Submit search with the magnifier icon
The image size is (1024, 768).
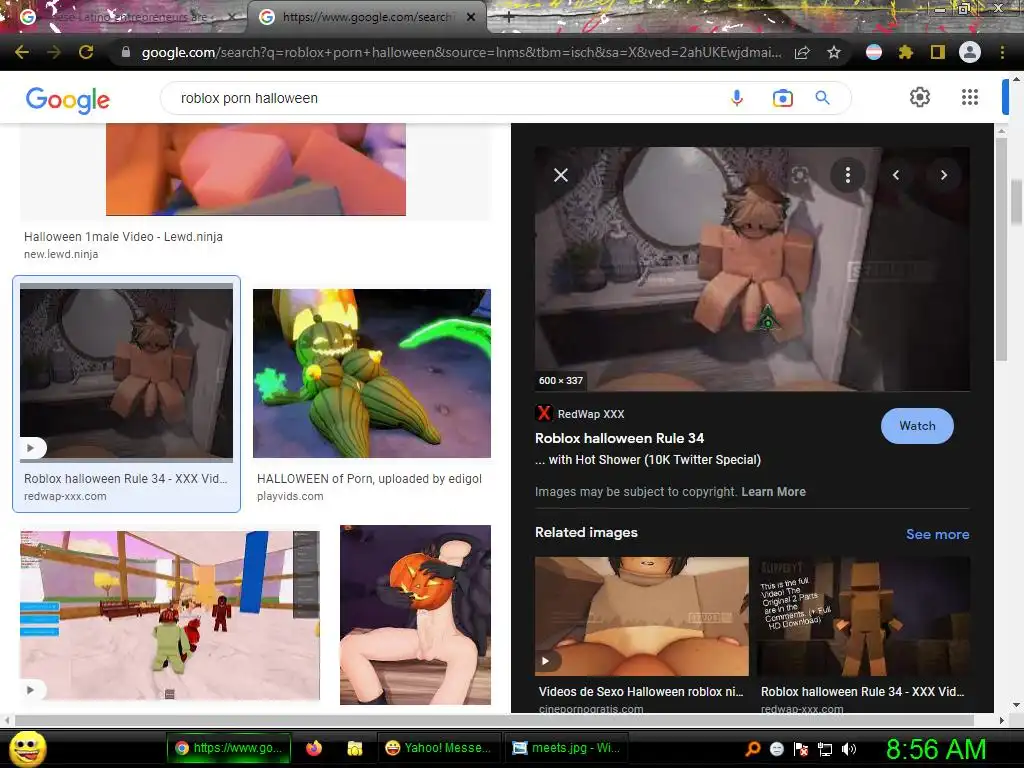pos(823,98)
